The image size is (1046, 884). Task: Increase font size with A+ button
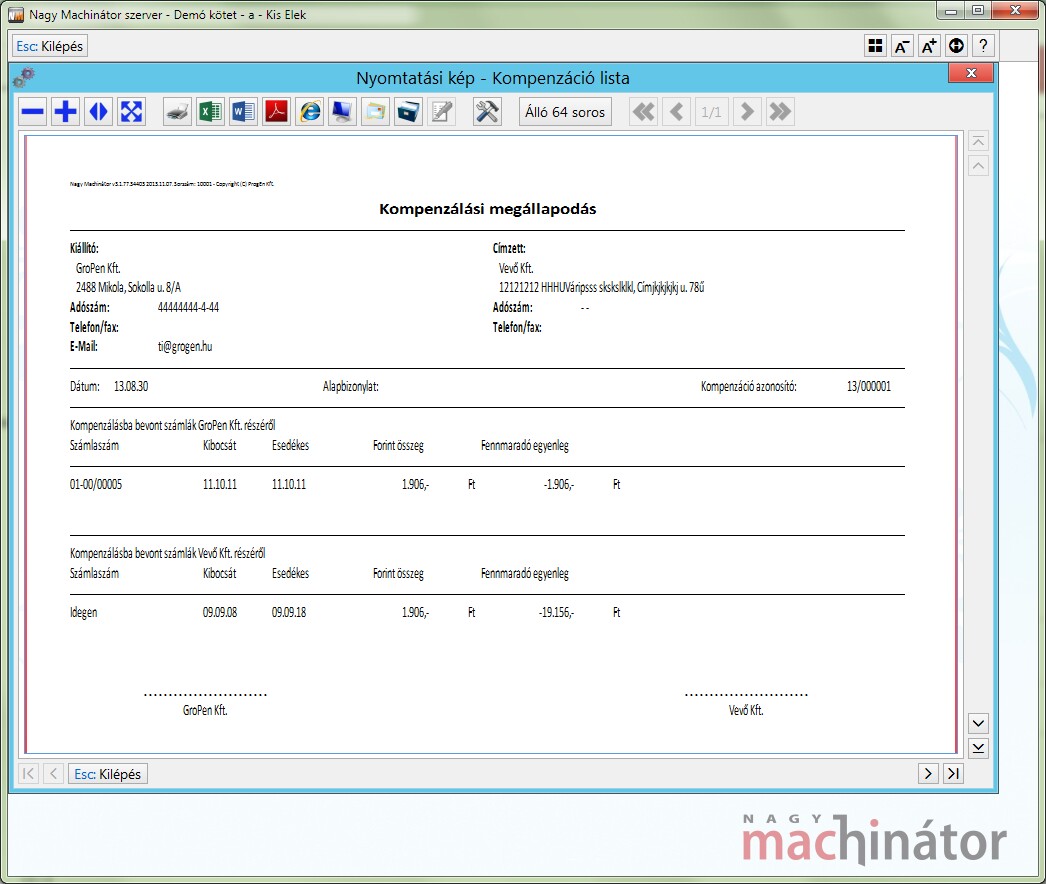(929, 46)
